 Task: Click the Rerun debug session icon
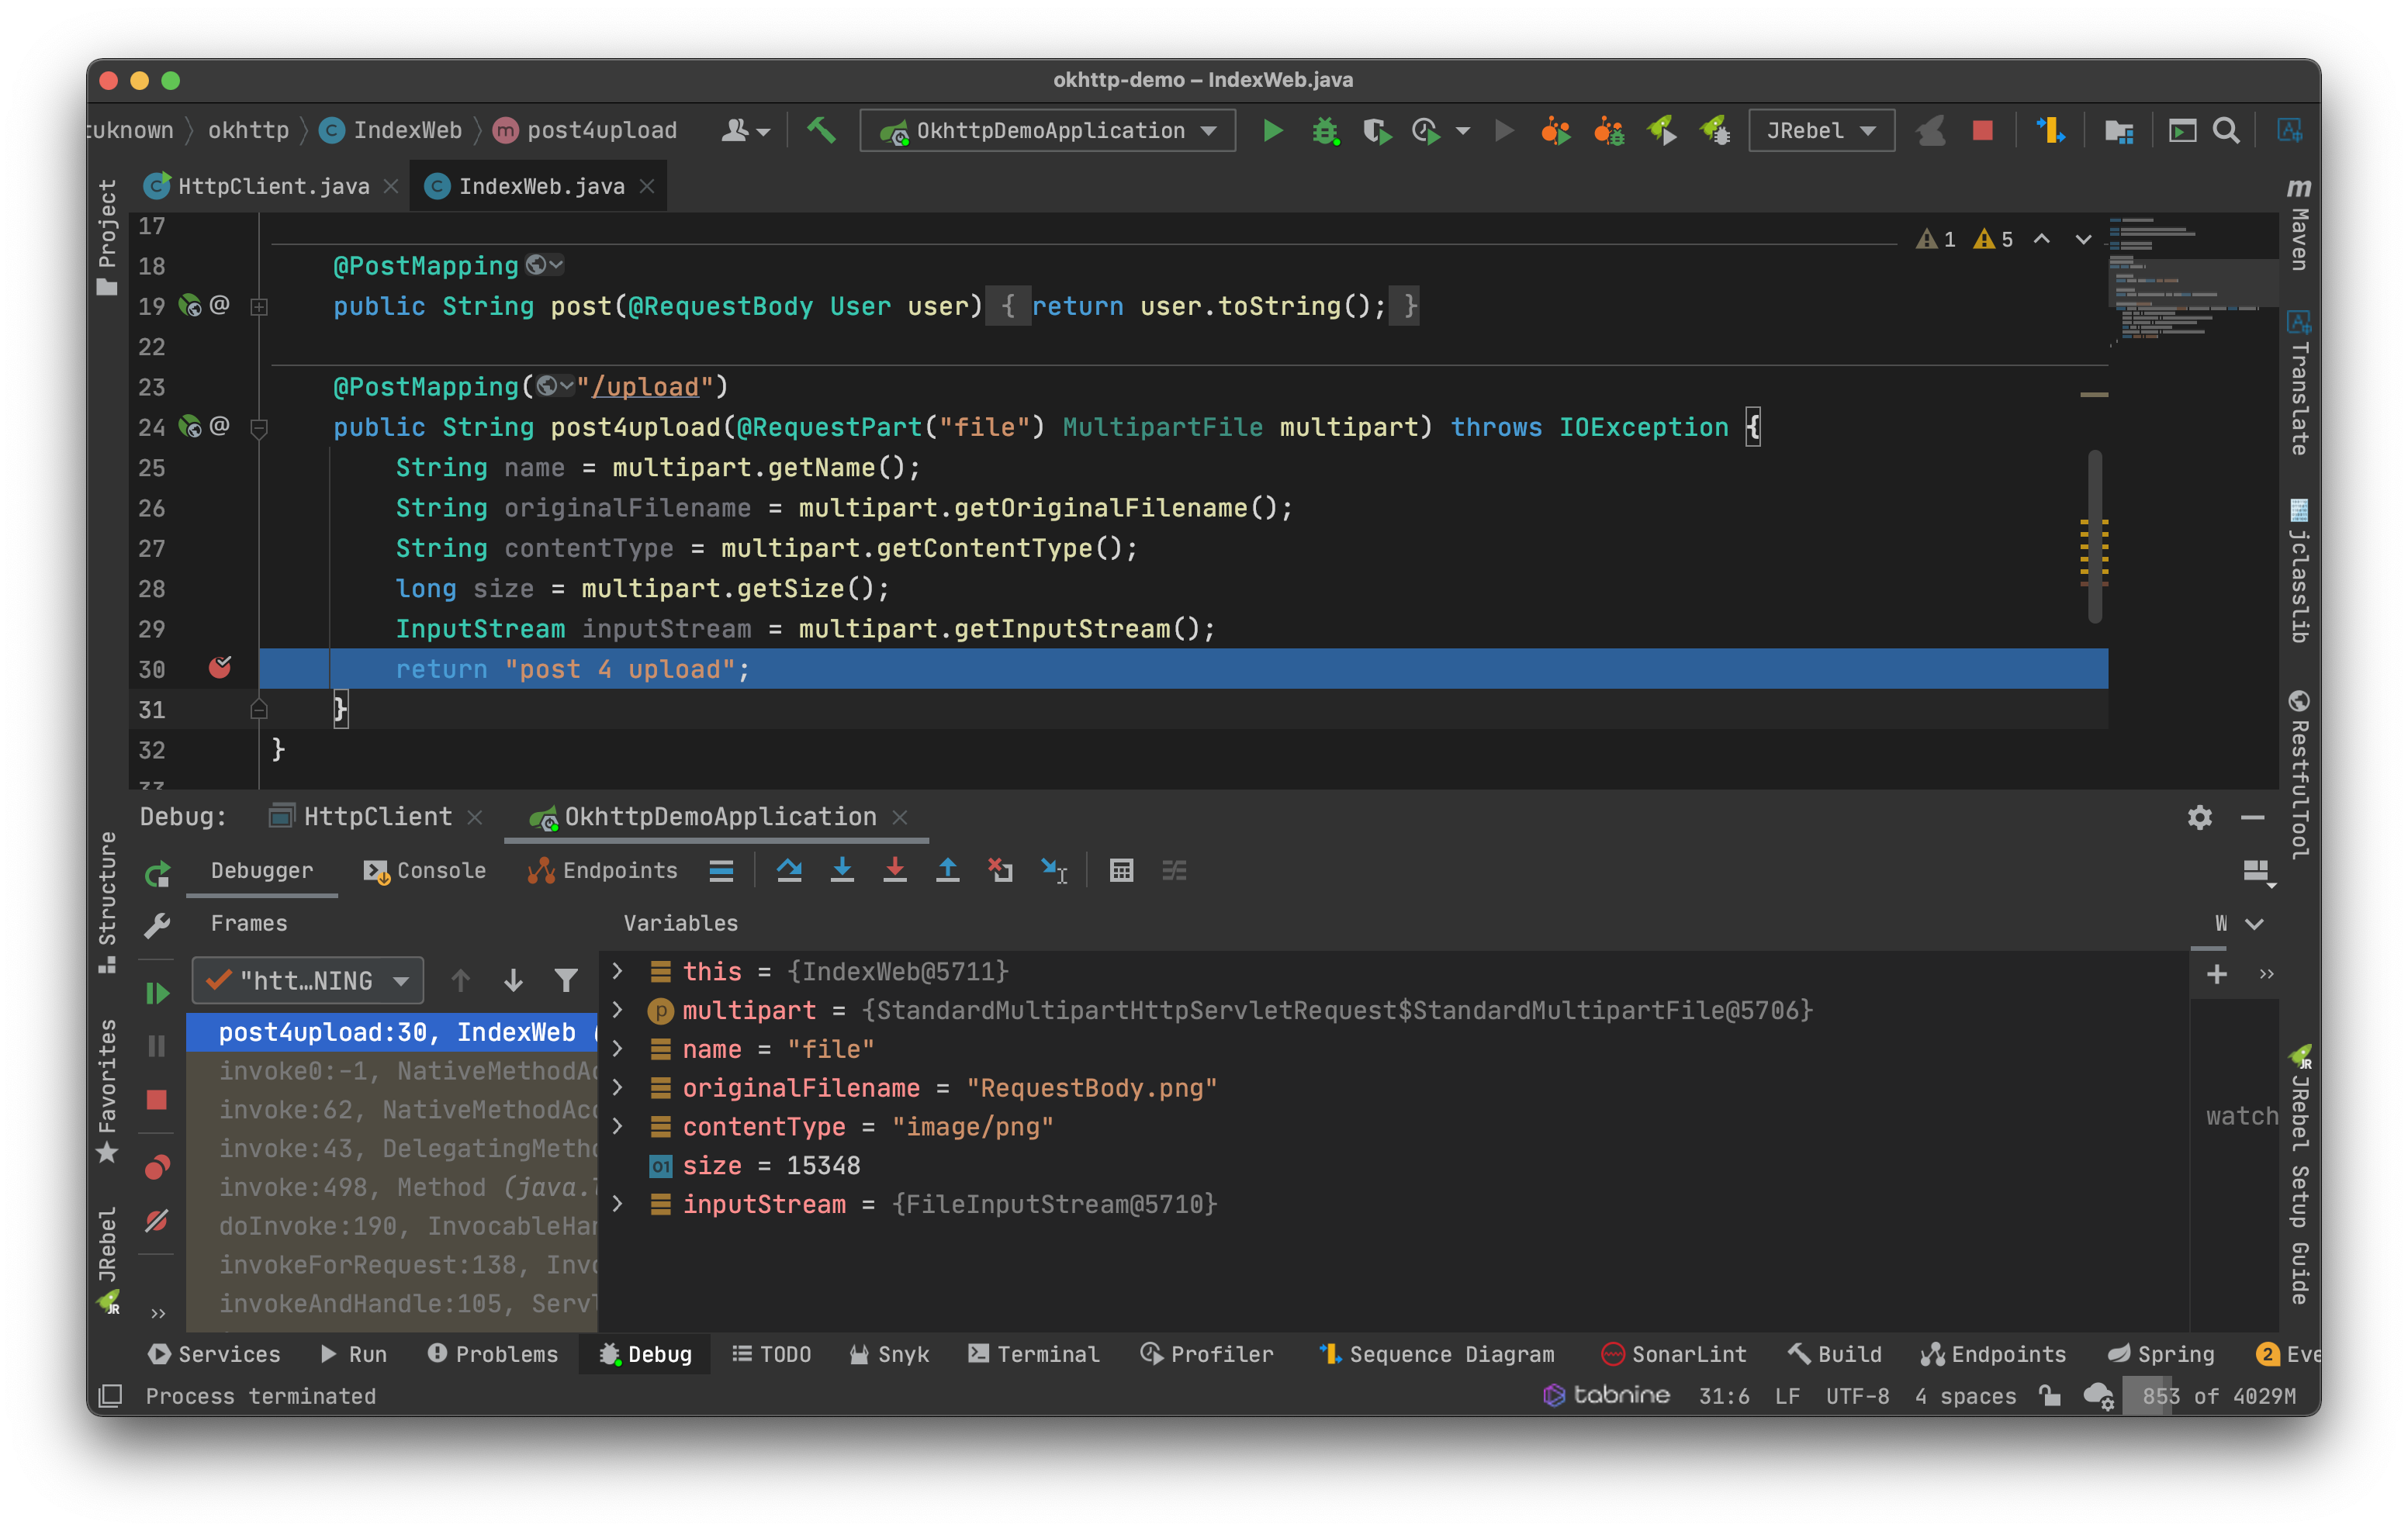click(157, 874)
